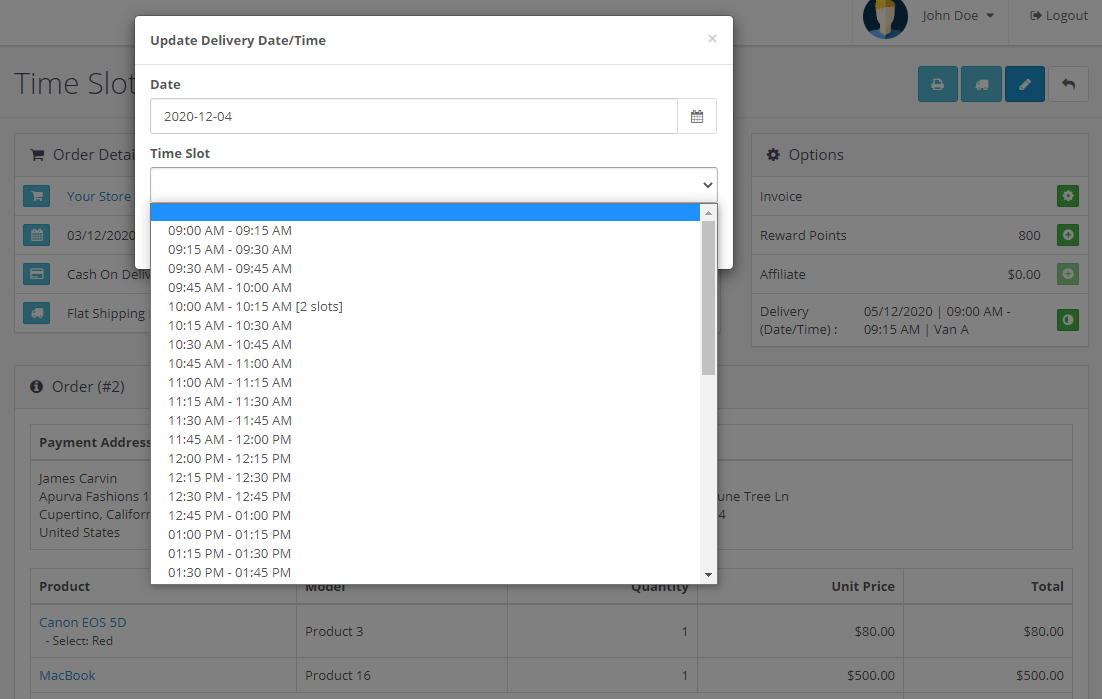
Task: Click the dropdown list scrollbar thumb
Action: 708,298
